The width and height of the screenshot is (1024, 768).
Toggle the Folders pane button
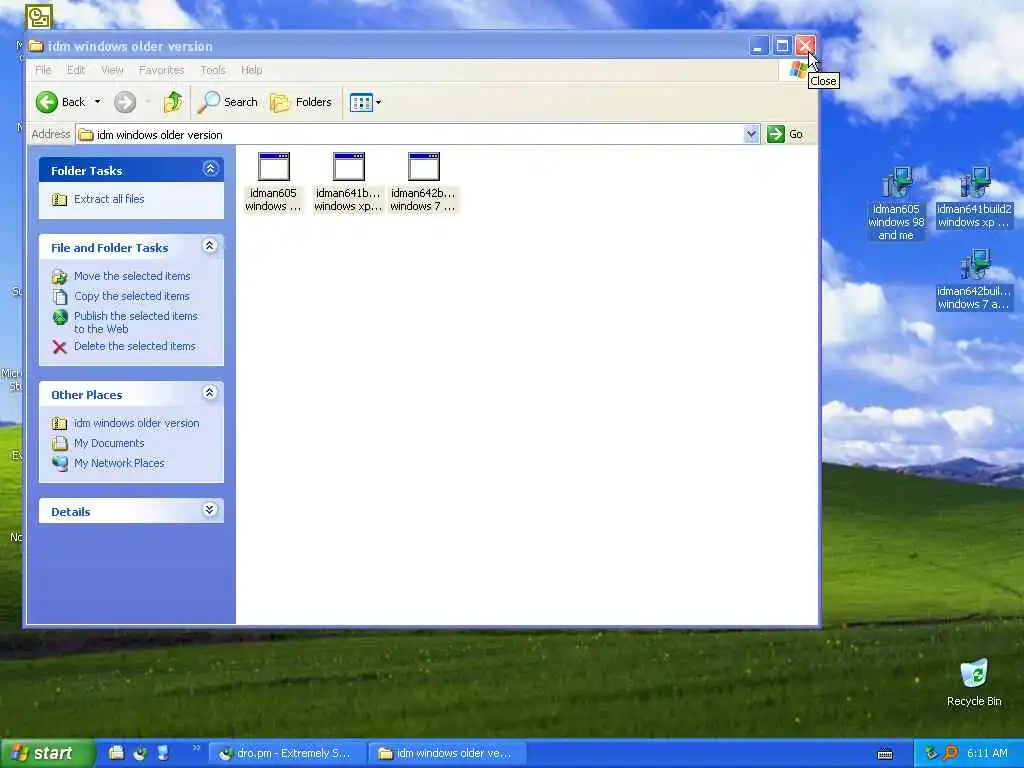click(301, 102)
